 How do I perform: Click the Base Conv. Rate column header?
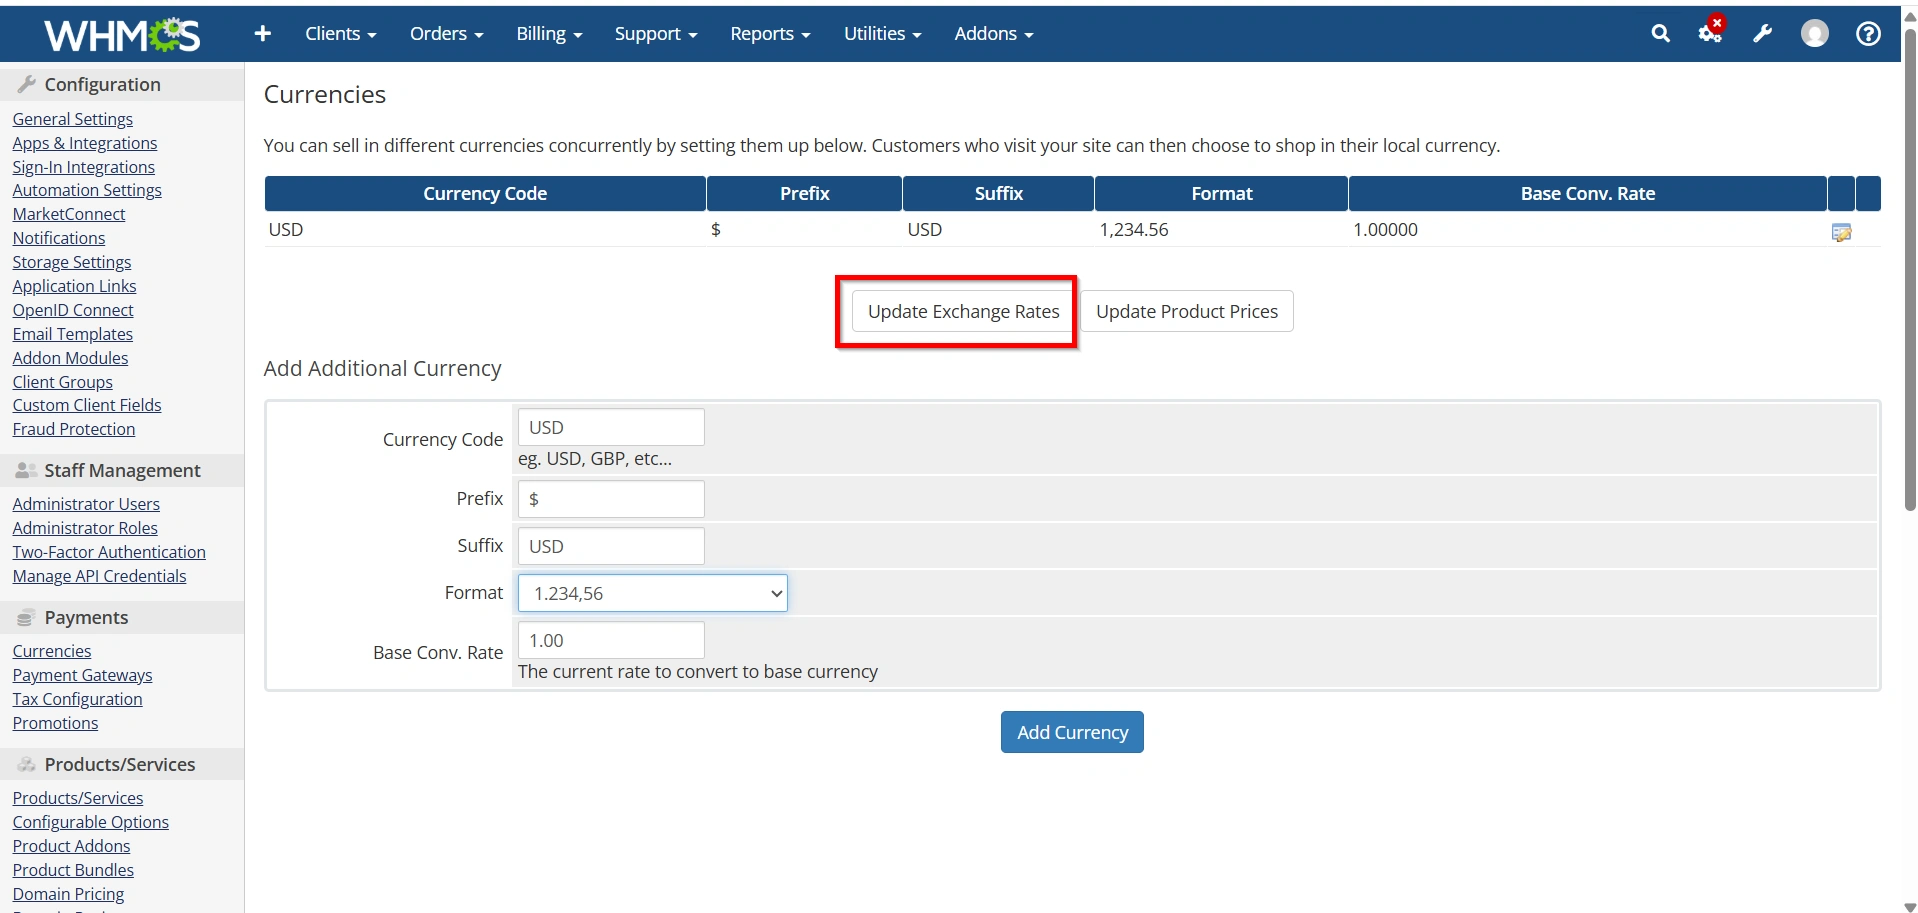(1587, 194)
